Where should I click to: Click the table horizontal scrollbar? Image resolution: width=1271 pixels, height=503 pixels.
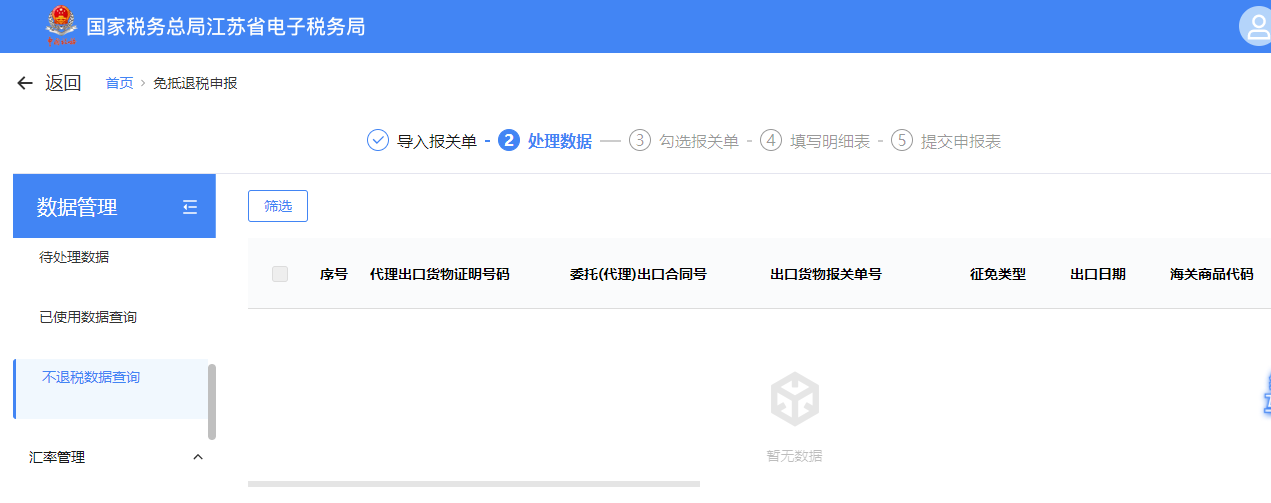473,484
